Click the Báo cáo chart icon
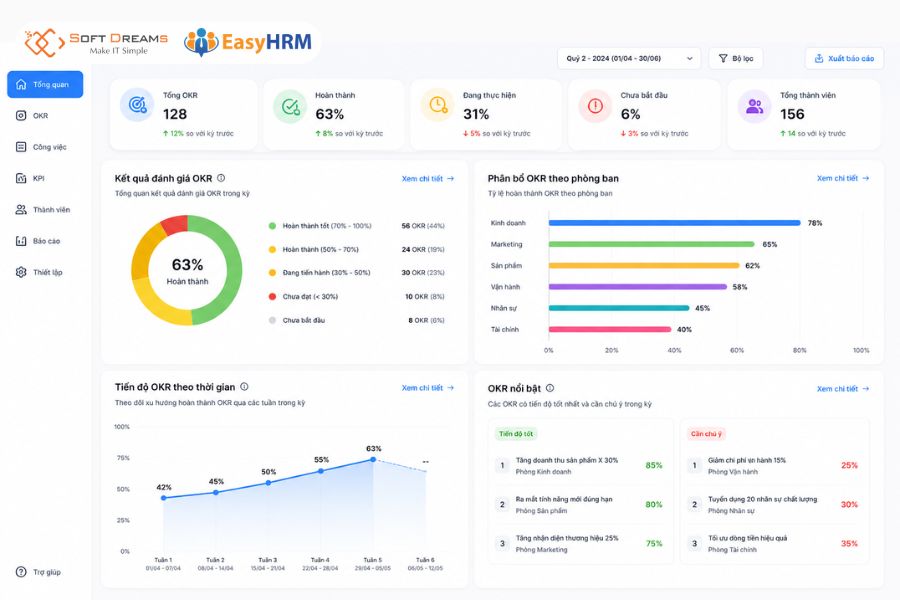 [x=21, y=241]
